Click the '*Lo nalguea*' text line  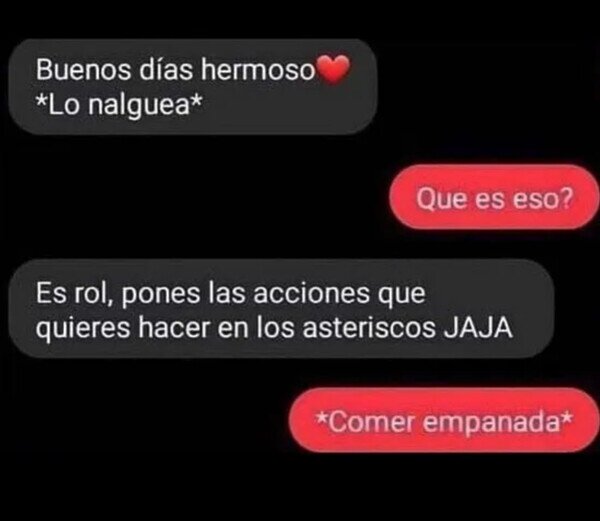click(118, 105)
